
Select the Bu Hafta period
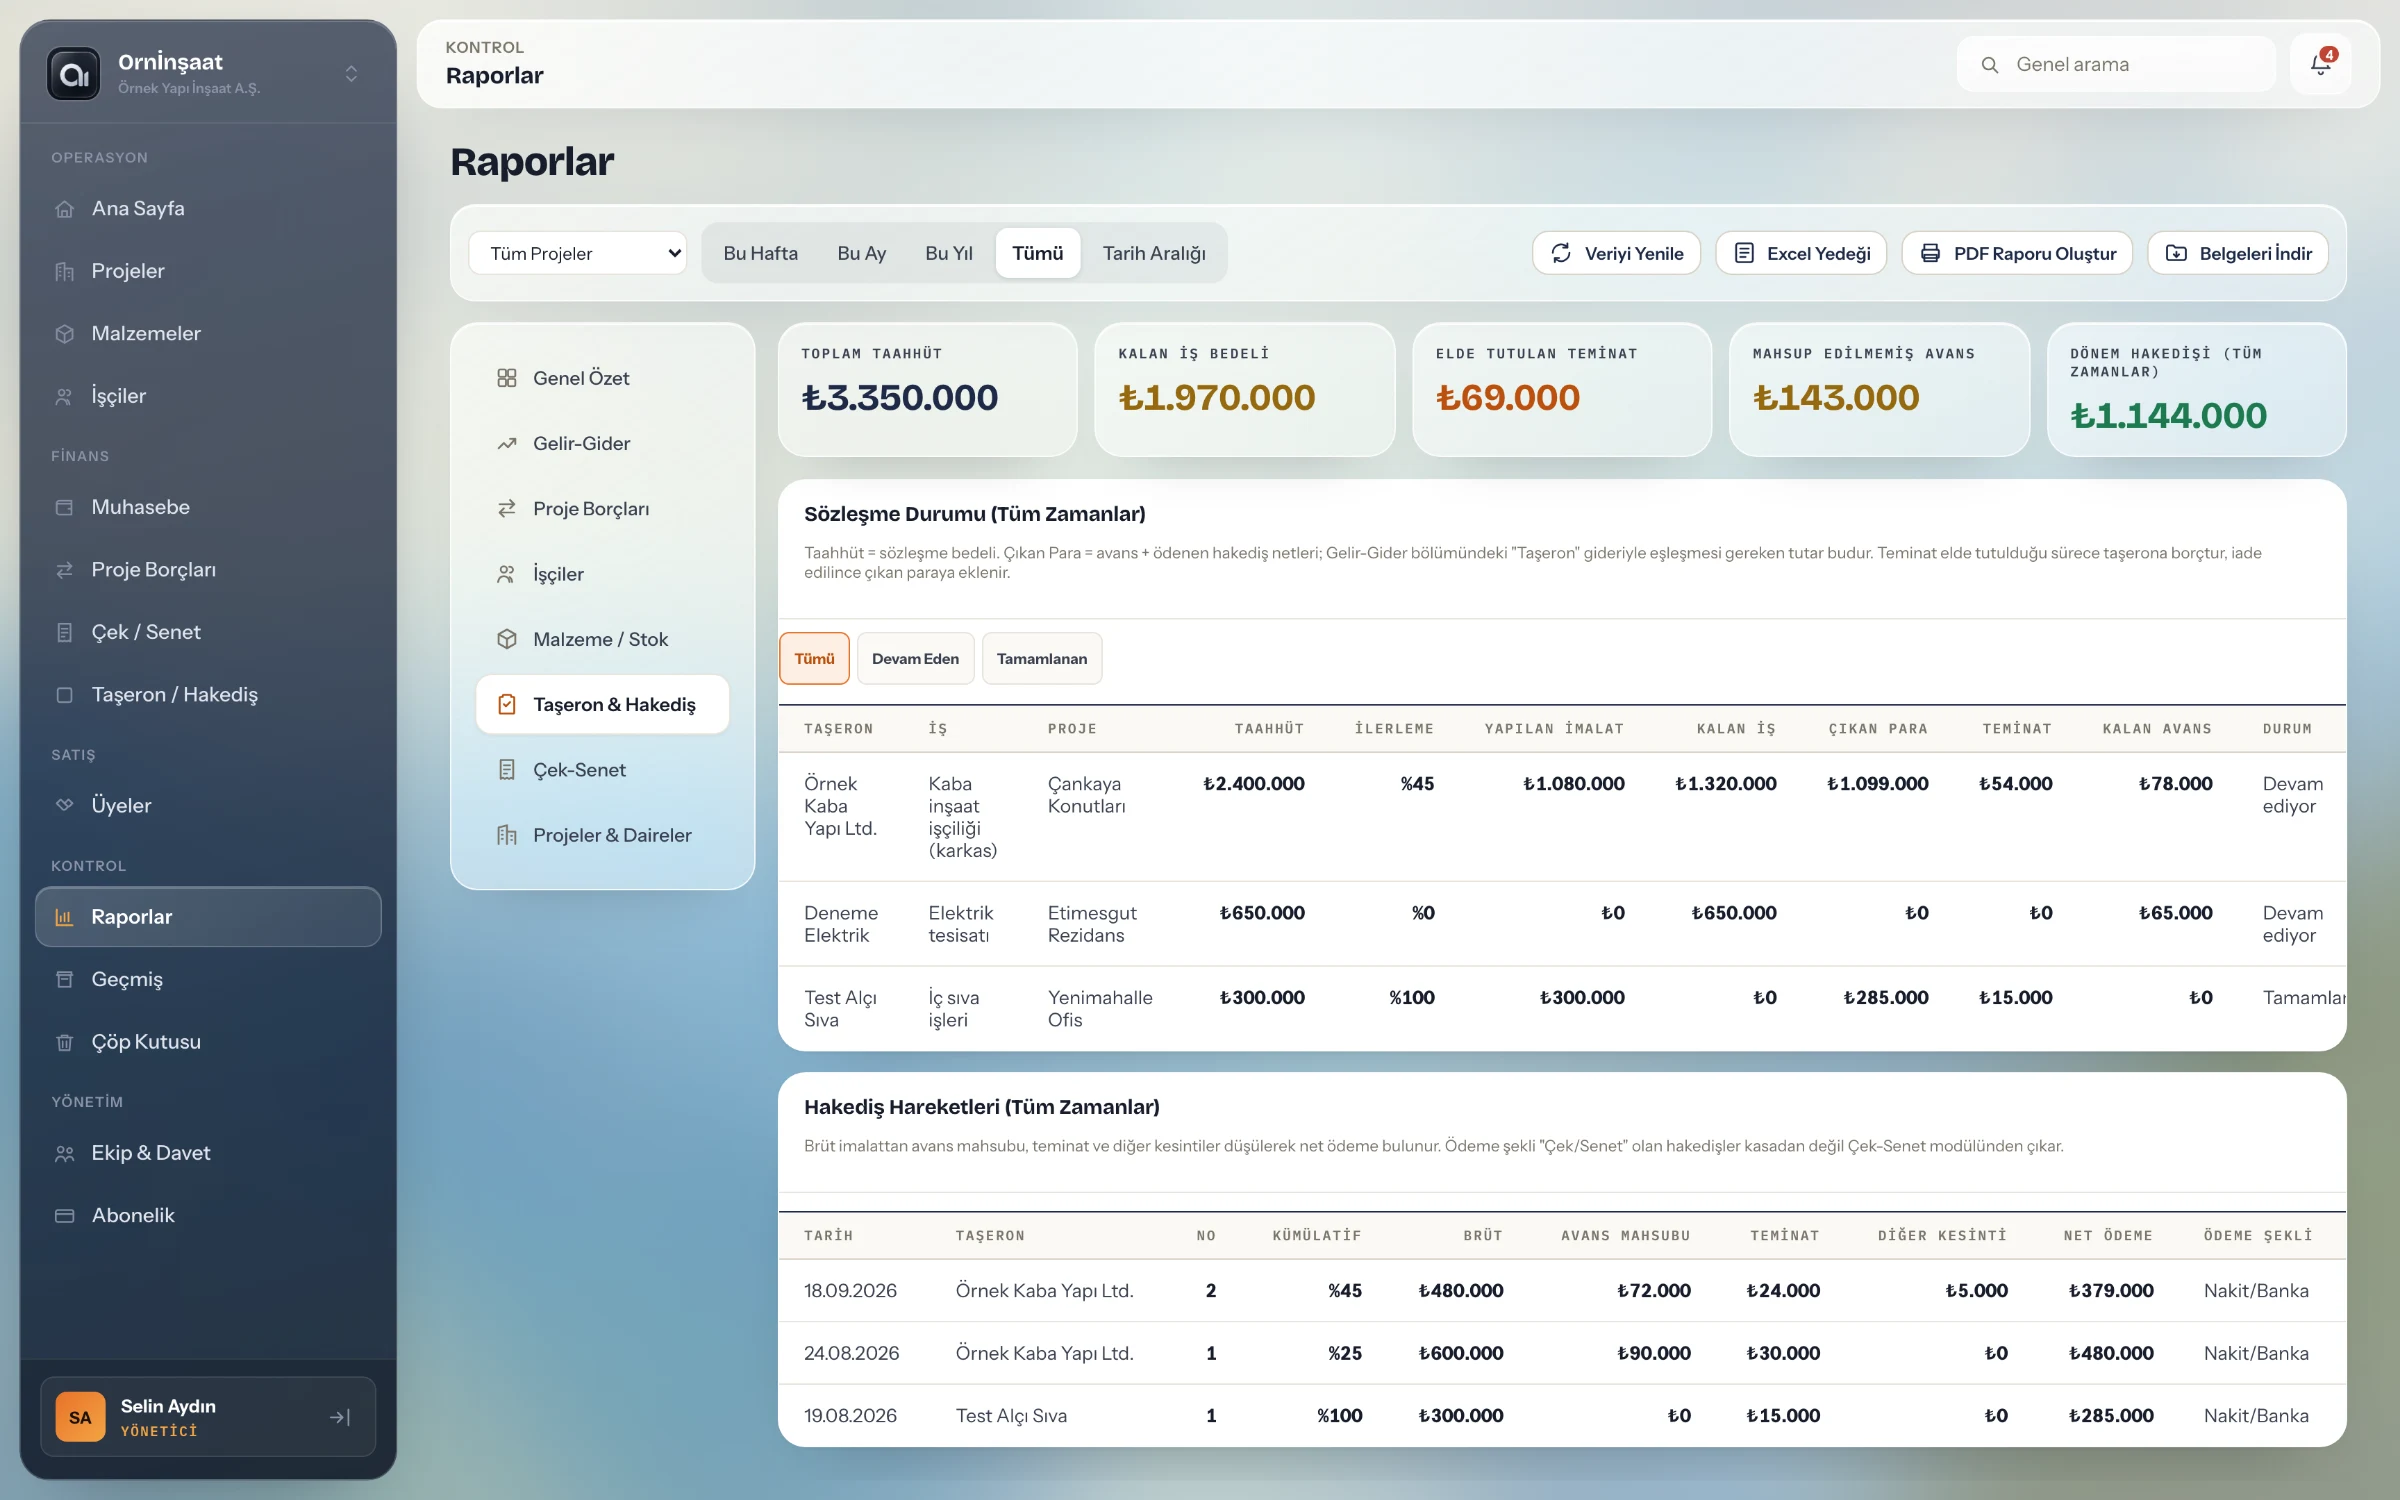(x=760, y=253)
